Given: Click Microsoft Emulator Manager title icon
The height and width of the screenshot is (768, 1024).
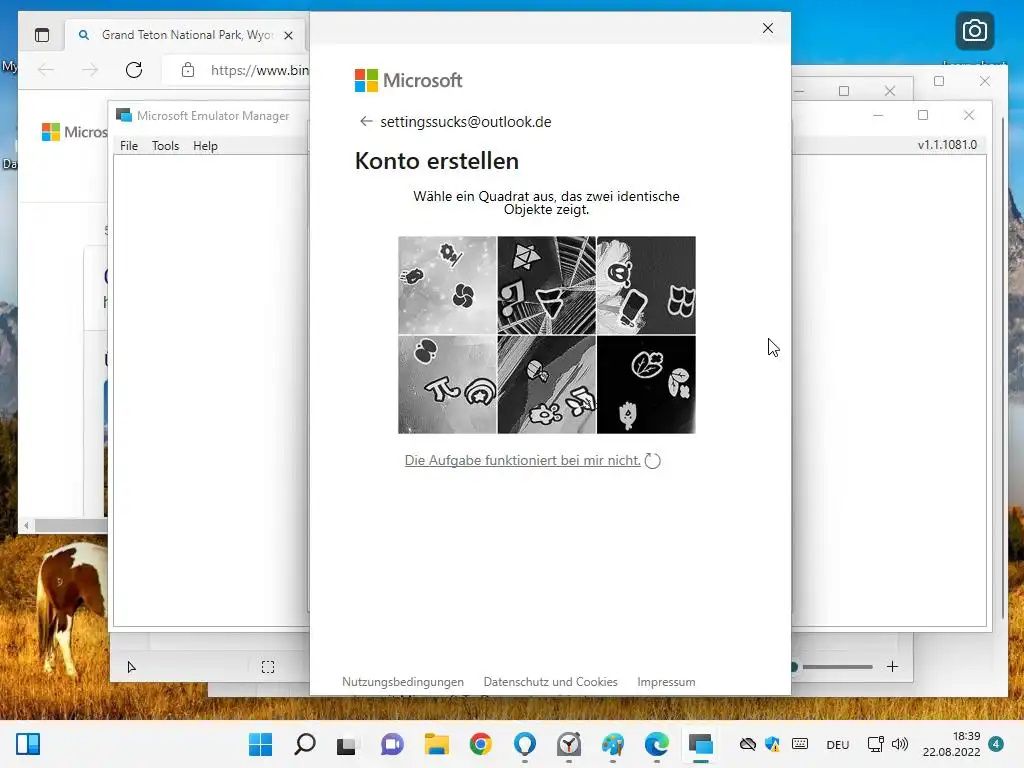Looking at the screenshot, I should coord(123,116).
